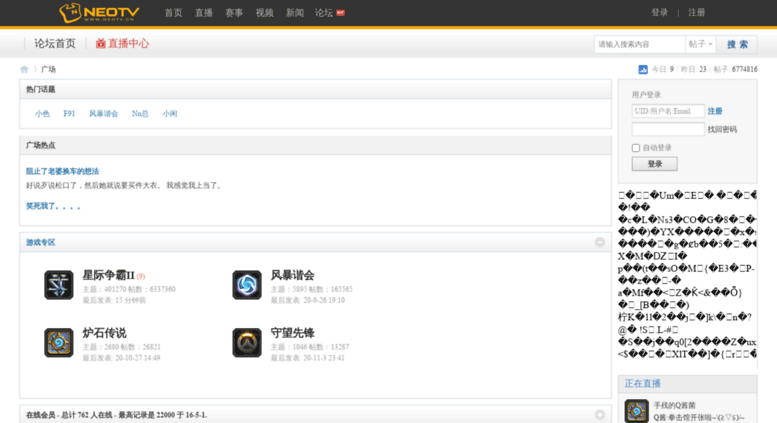777x423 pixels.
Task: Click 最后发表: 15 分钟前 under 星际争霸II
Action: pyautogui.click(x=114, y=300)
